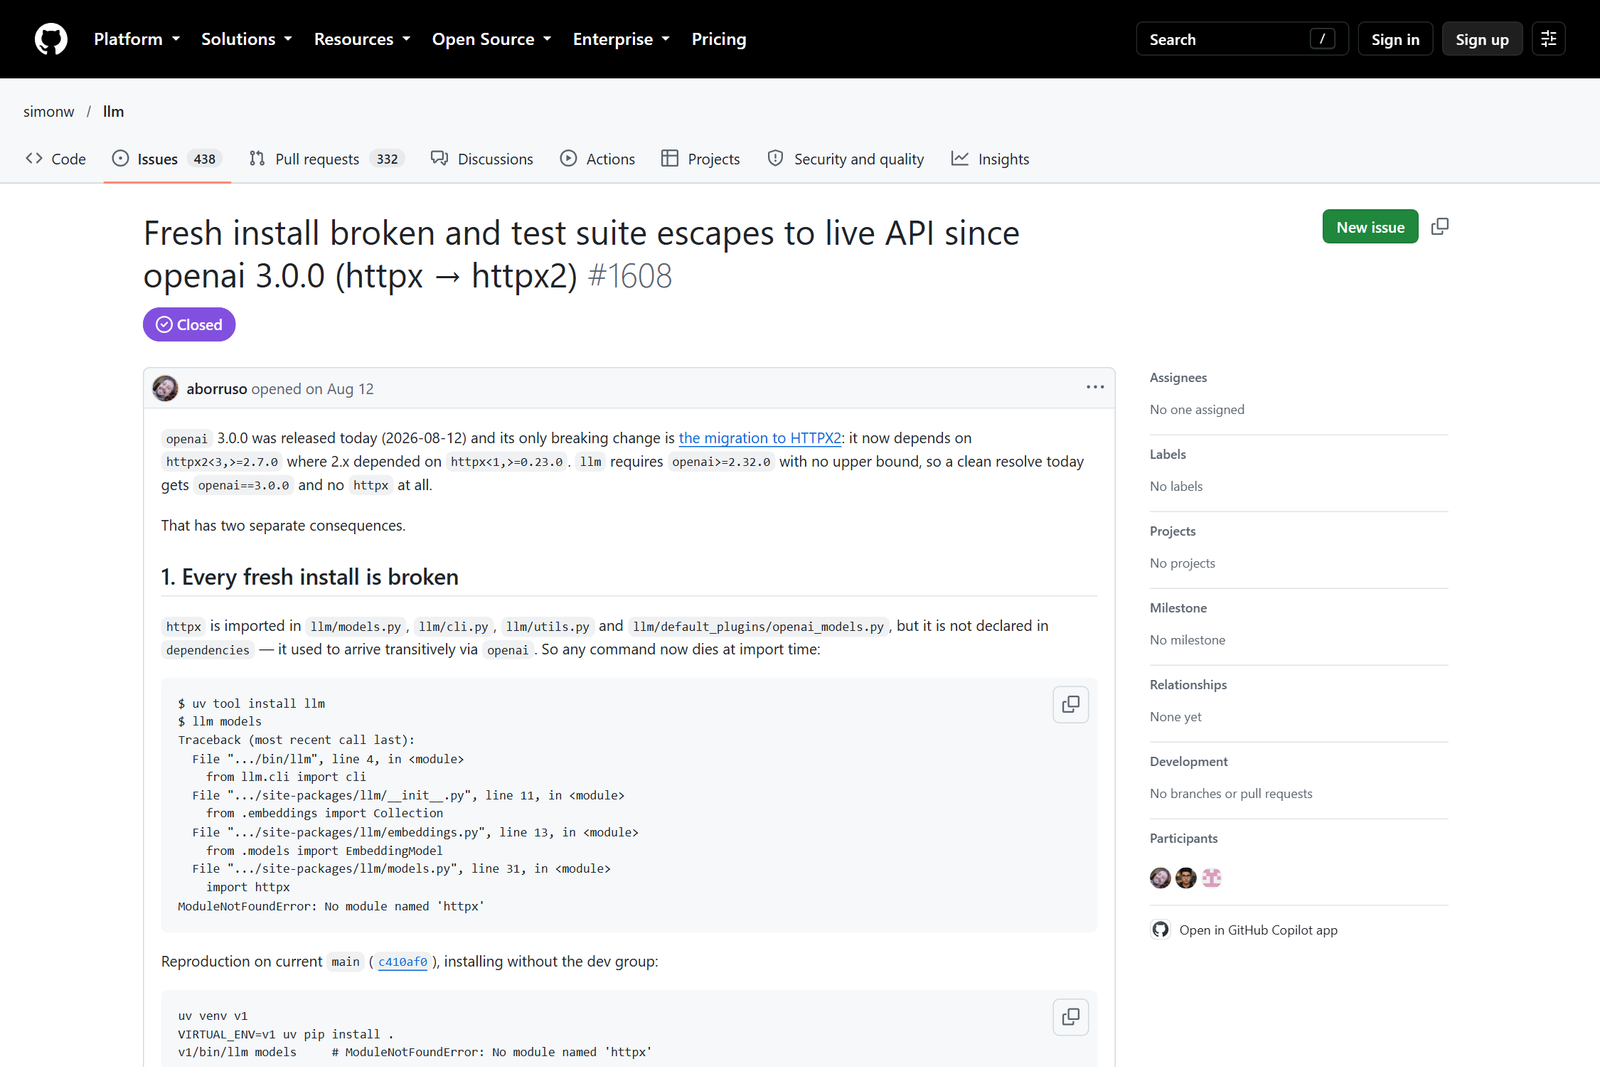
Task: Click the Search input field
Action: [1242, 39]
